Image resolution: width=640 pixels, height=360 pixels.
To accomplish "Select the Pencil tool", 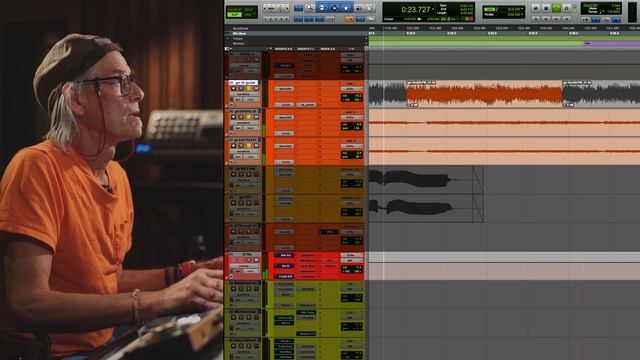I will (x=370, y=8).
